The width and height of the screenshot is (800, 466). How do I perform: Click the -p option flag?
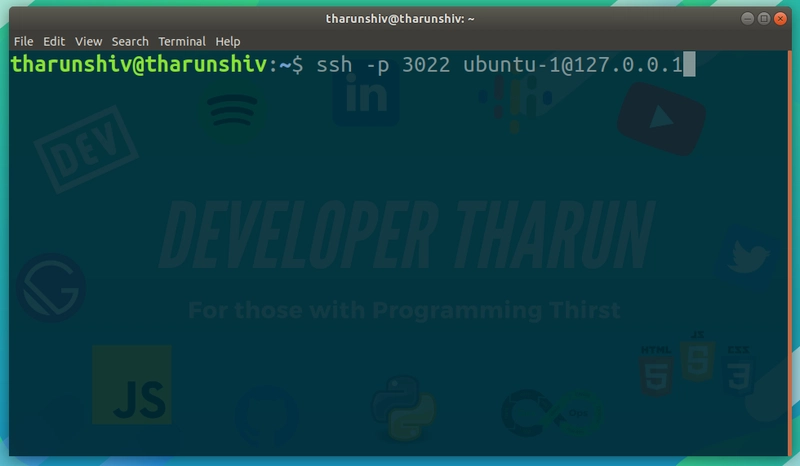tap(377, 66)
